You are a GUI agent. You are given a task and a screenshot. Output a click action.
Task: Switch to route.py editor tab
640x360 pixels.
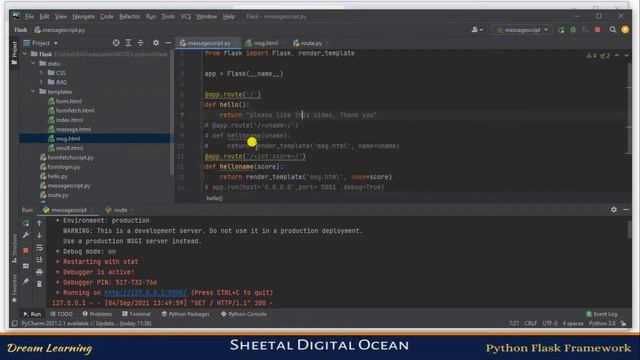pos(311,43)
